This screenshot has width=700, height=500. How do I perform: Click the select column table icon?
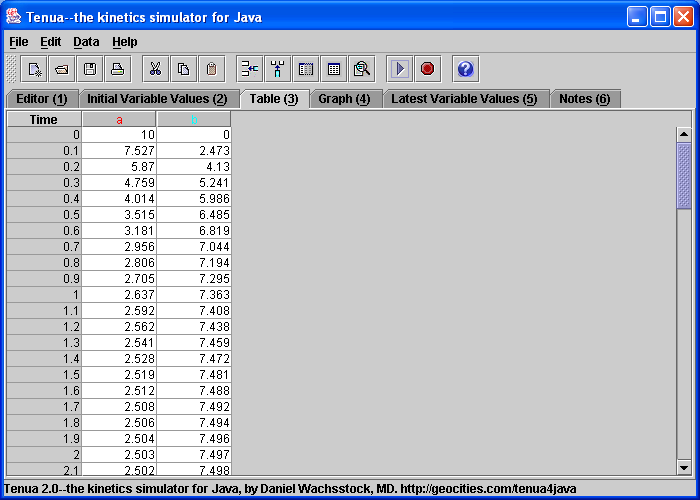pyautogui.click(x=306, y=69)
